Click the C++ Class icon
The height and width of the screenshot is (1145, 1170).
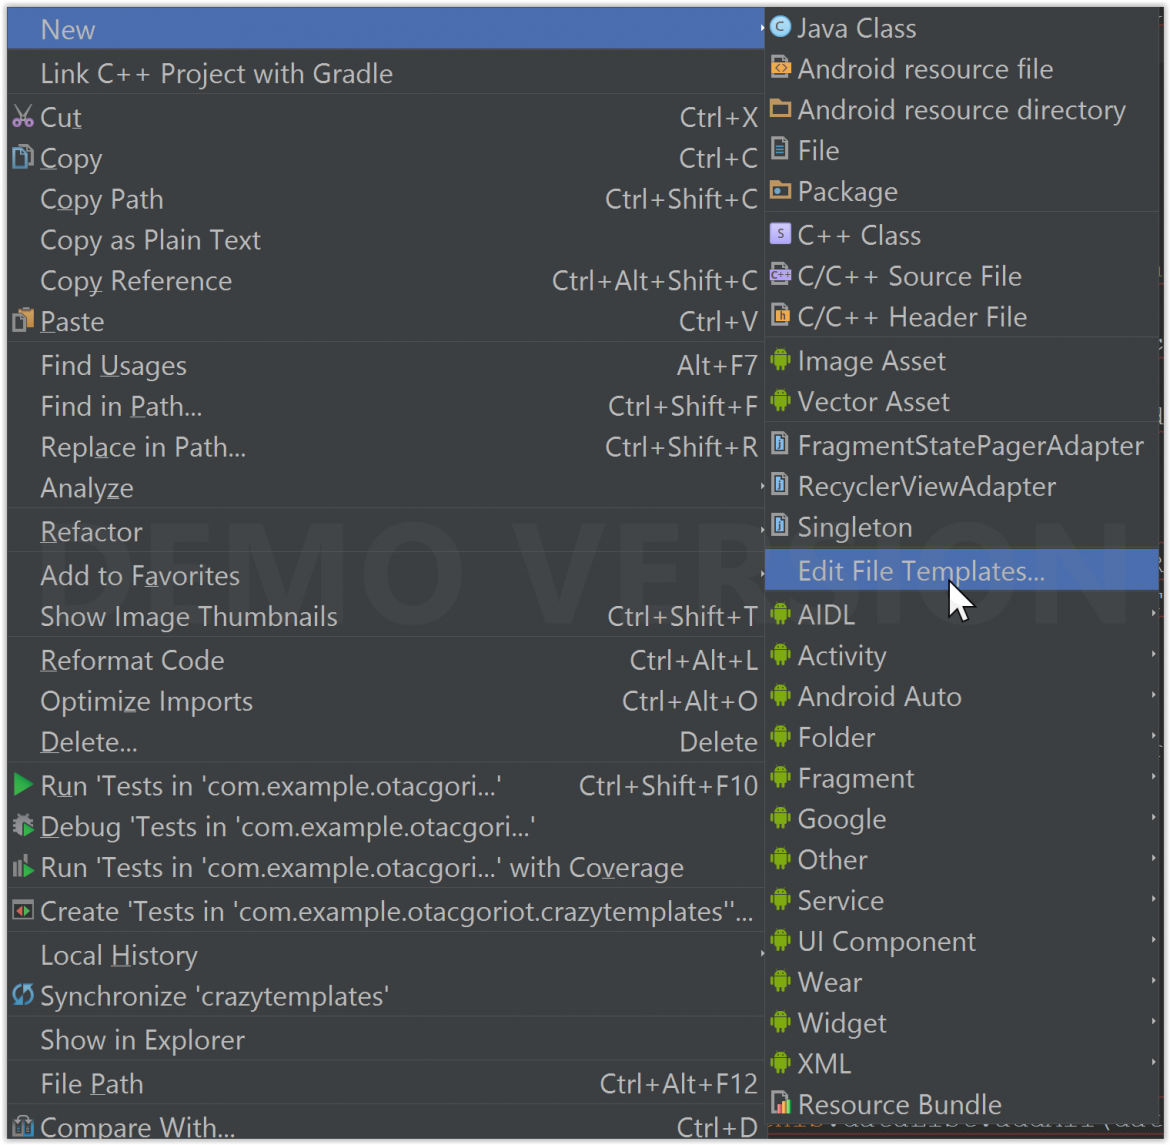pyautogui.click(x=780, y=234)
